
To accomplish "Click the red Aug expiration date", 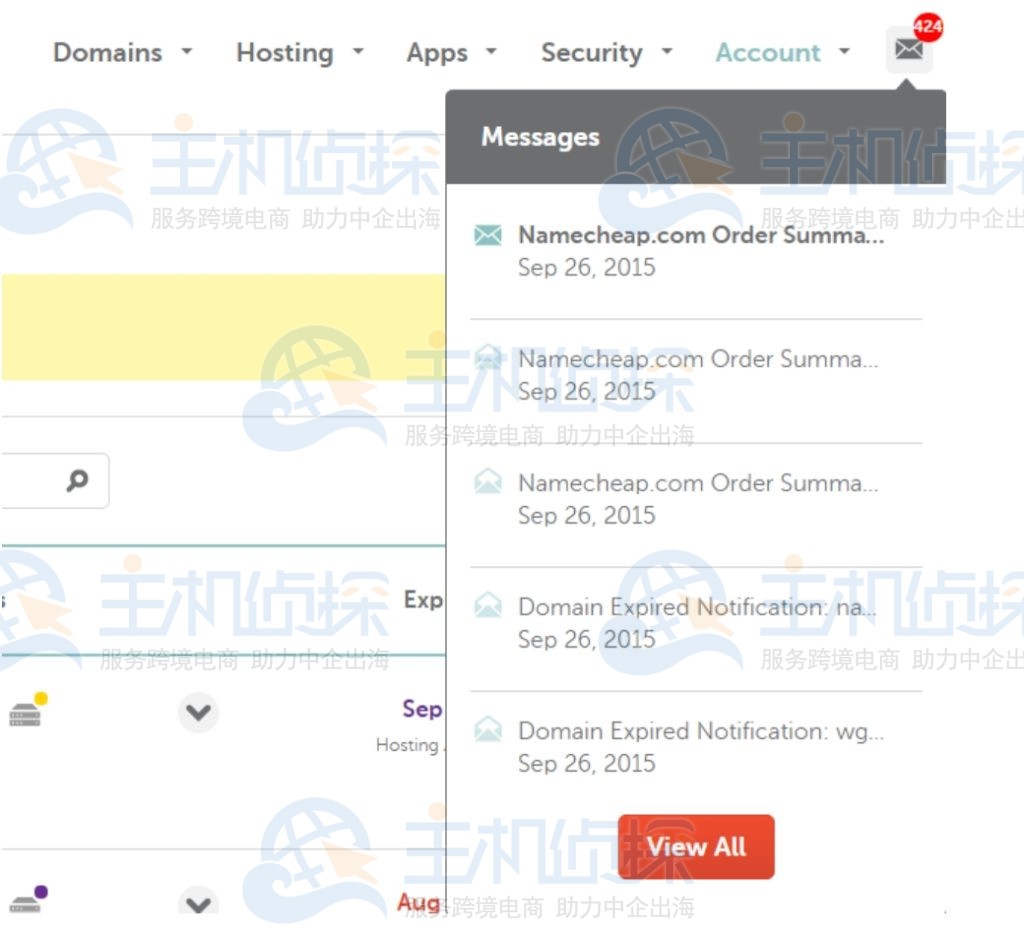I will tap(419, 903).
